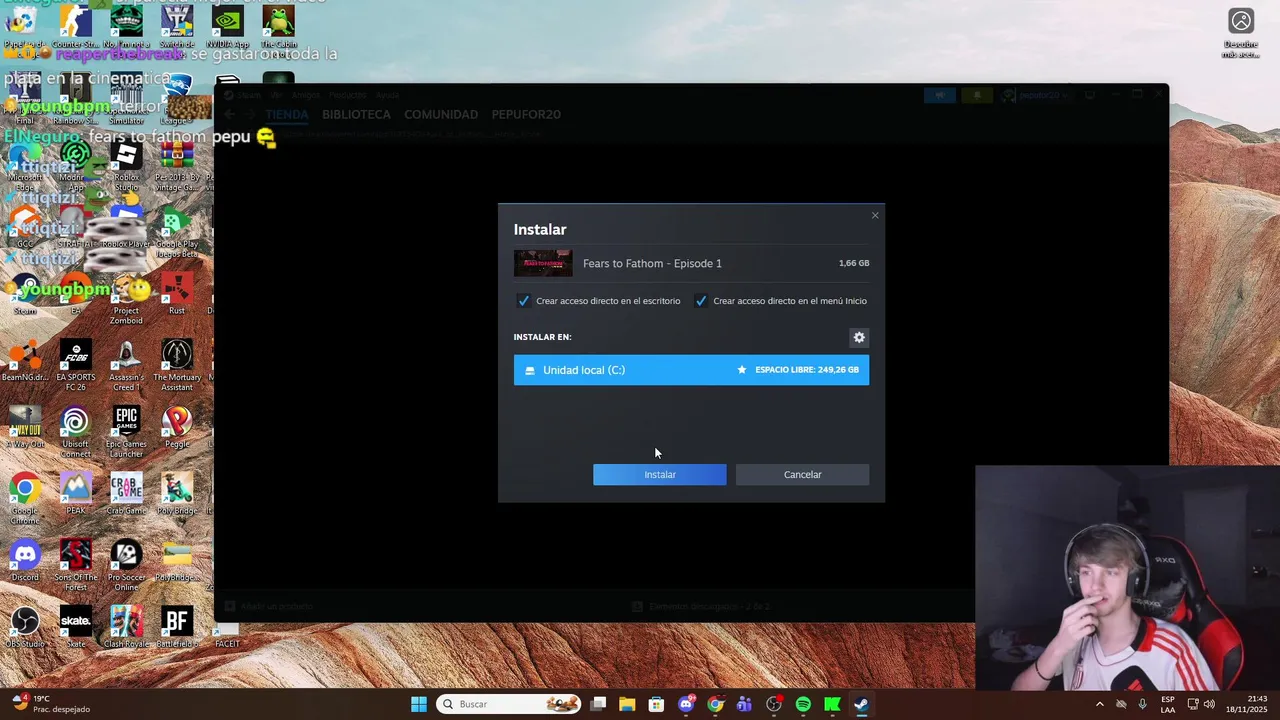Open Peggle desktop icon
Image resolution: width=1280 pixels, height=720 pixels.
[177, 427]
